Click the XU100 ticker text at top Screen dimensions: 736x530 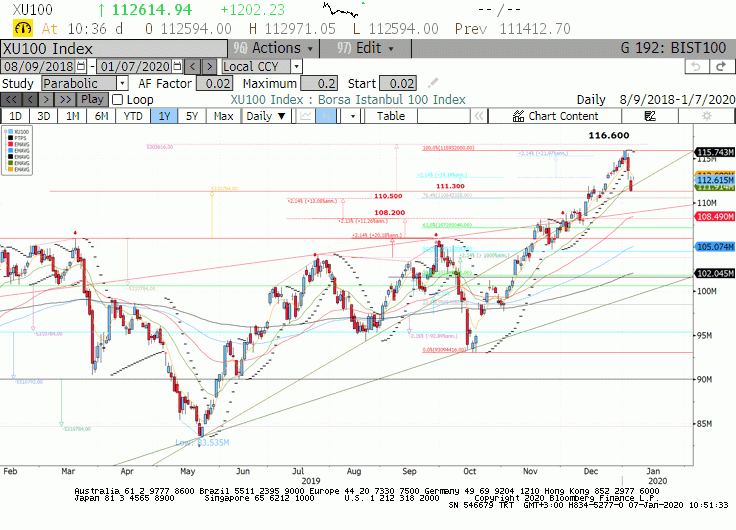coord(32,10)
